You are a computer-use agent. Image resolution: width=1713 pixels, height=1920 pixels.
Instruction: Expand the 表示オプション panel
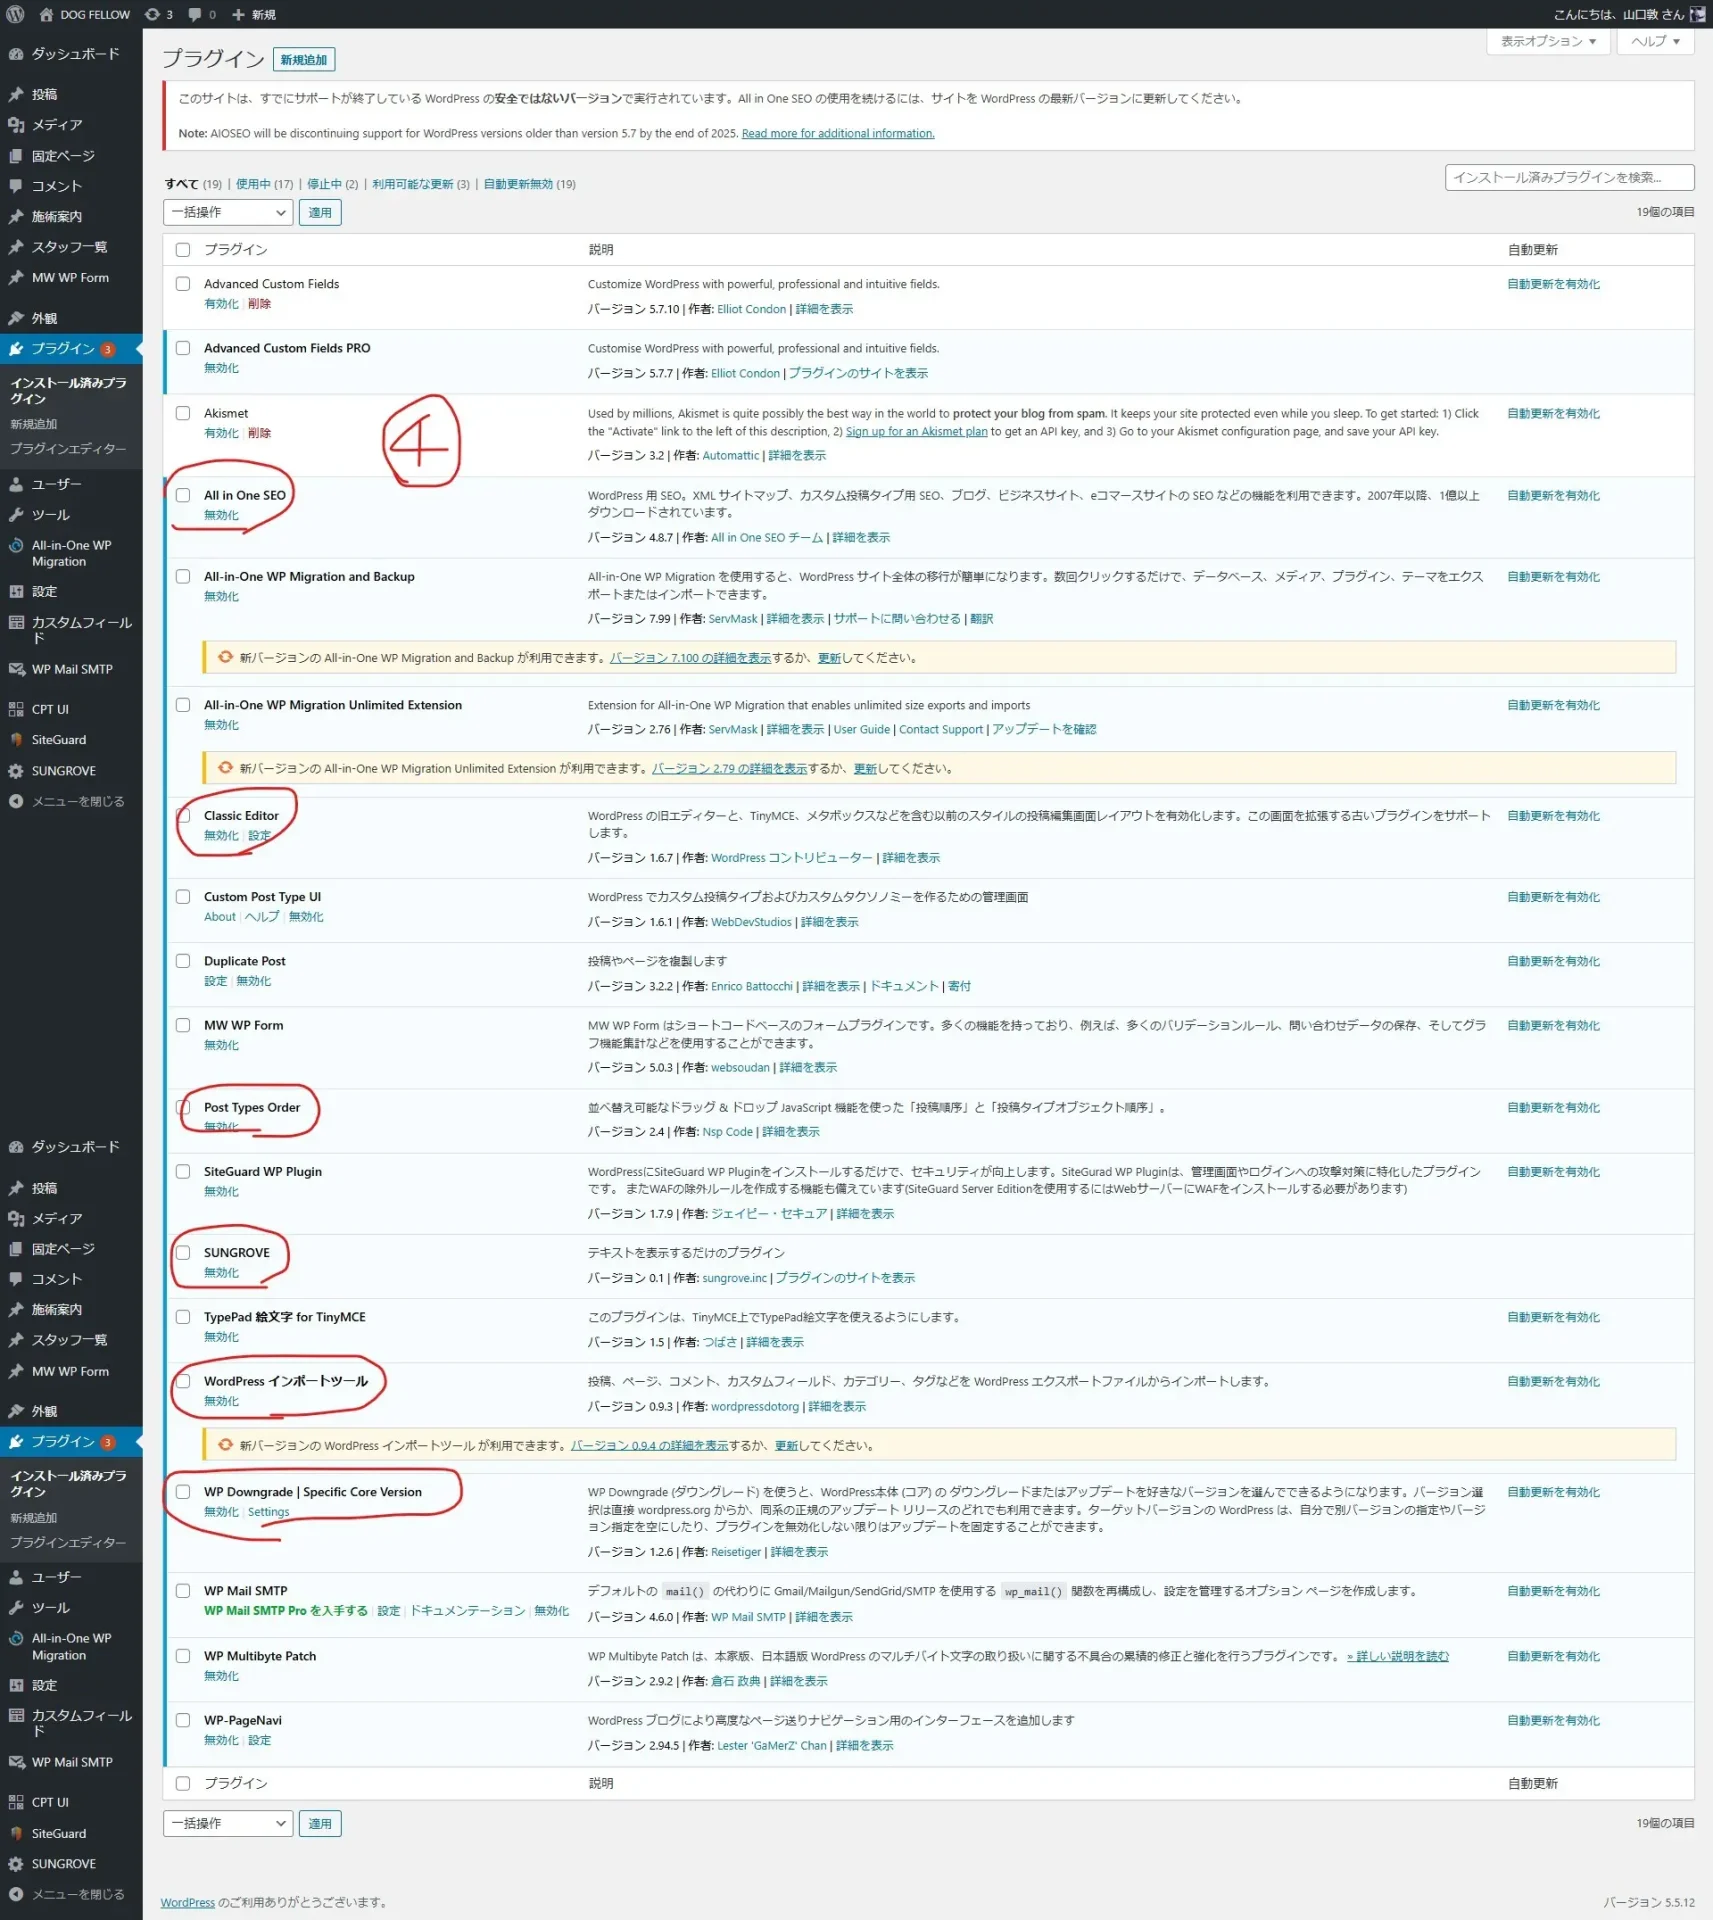coord(1547,41)
